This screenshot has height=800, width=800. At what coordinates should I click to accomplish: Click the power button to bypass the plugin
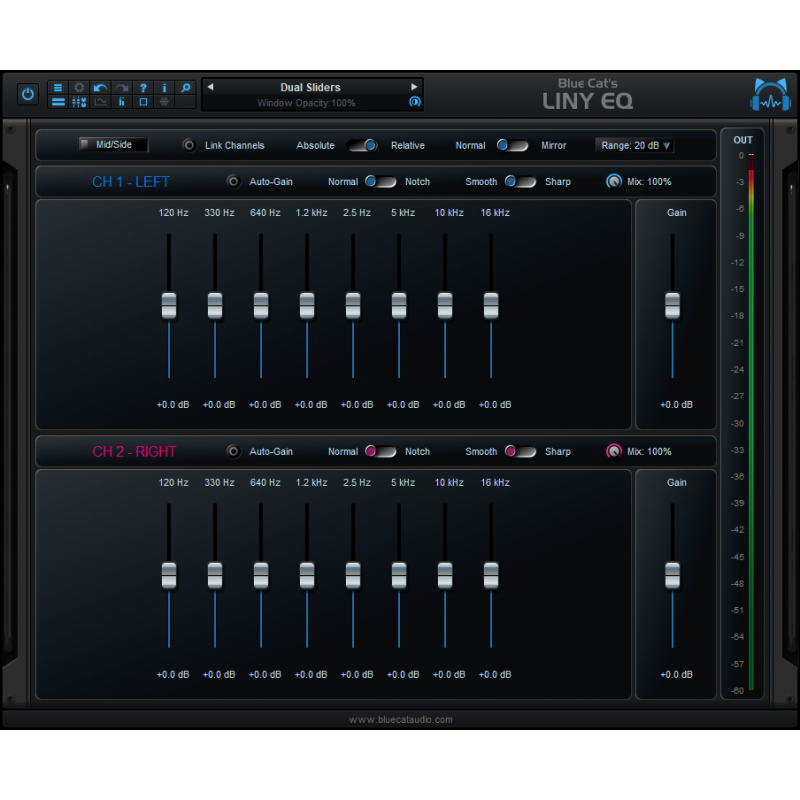click(27, 94)
